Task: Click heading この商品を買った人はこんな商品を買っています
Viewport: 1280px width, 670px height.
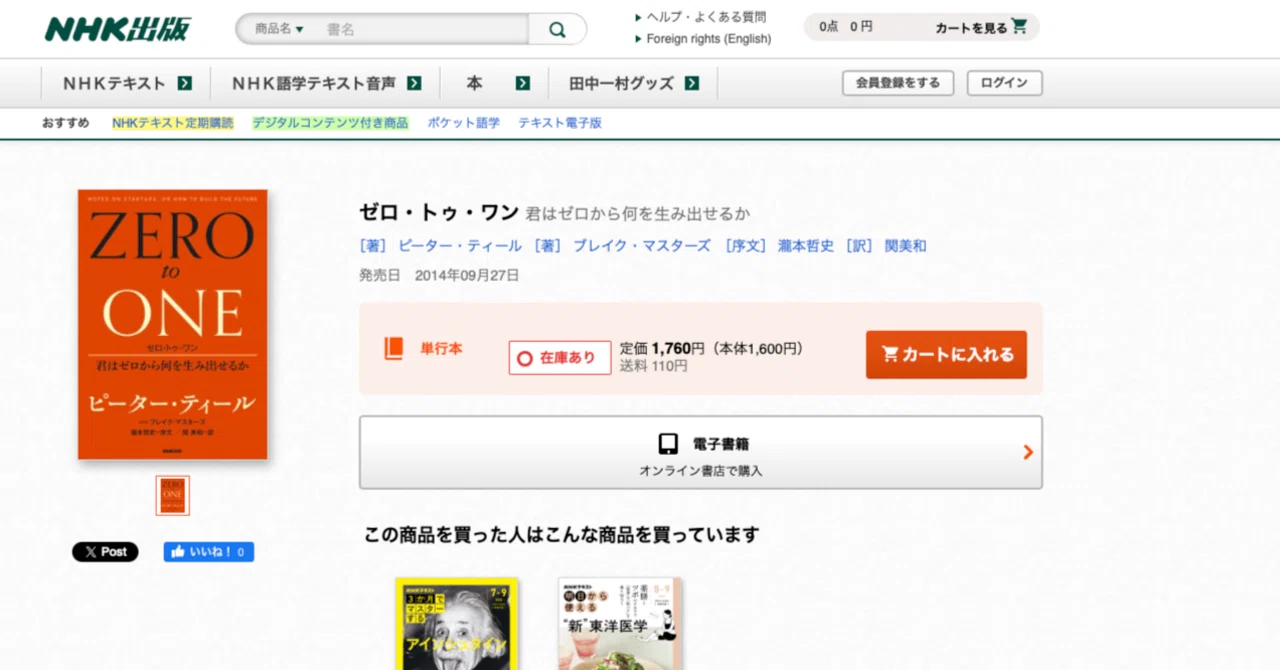Action: coord(561,535)
